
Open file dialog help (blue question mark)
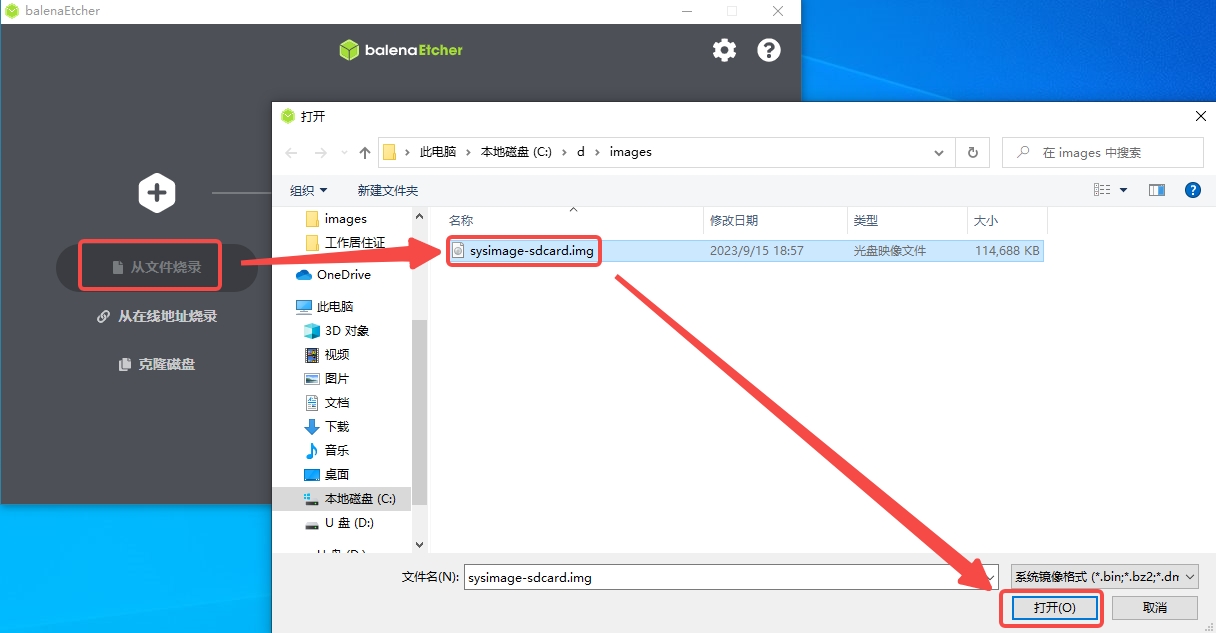(x=1192, y=190)
